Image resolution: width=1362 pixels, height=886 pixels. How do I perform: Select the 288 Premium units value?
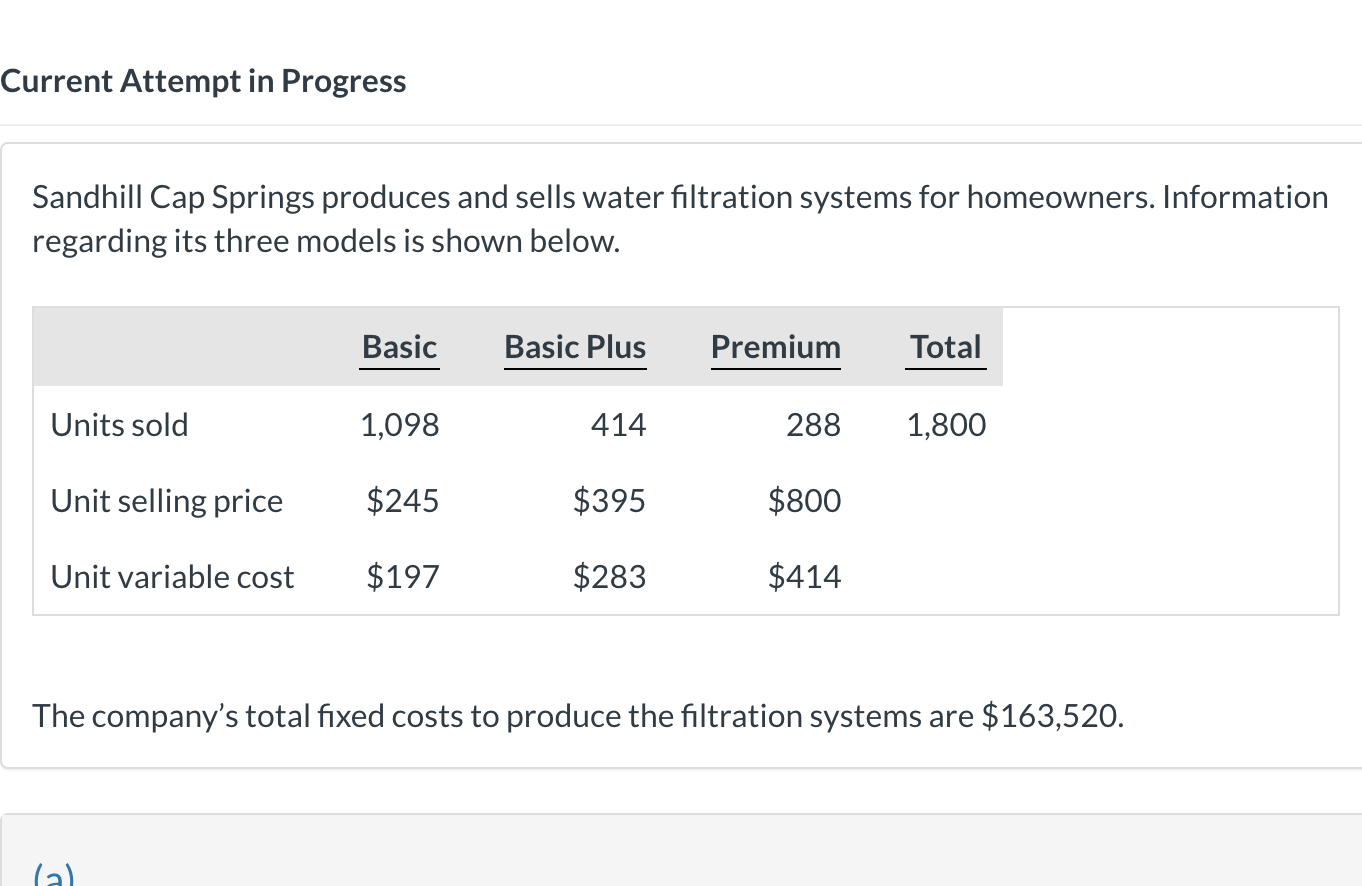[x=813, y=425]
